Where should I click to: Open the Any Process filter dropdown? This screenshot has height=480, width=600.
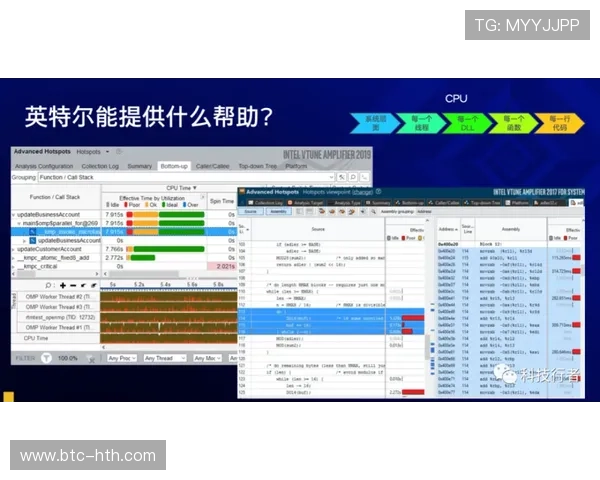tap(122, 358)
